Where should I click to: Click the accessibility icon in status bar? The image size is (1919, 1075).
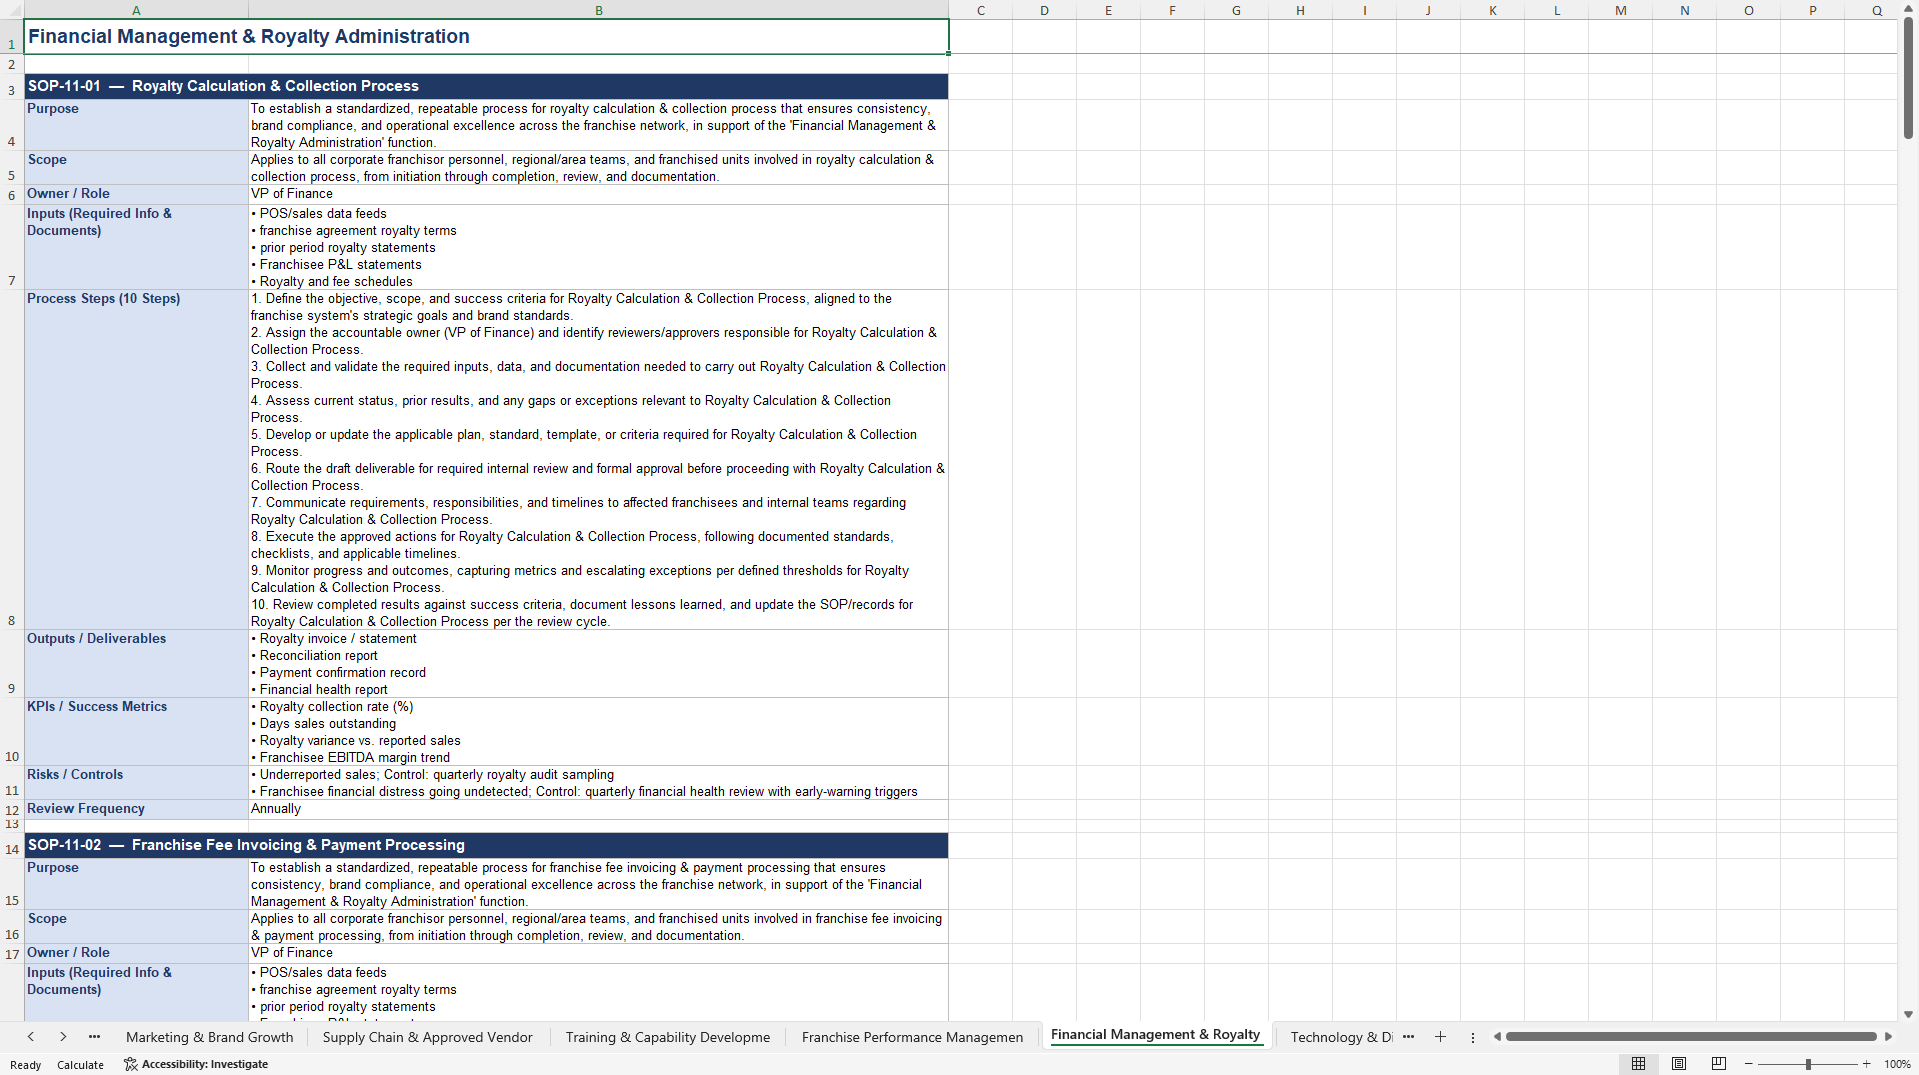[130, 1064]
